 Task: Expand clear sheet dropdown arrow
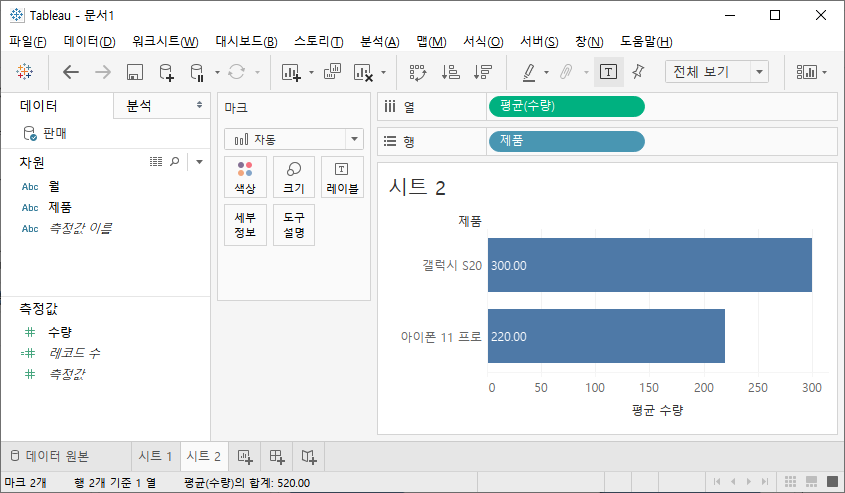click(383, 72)
